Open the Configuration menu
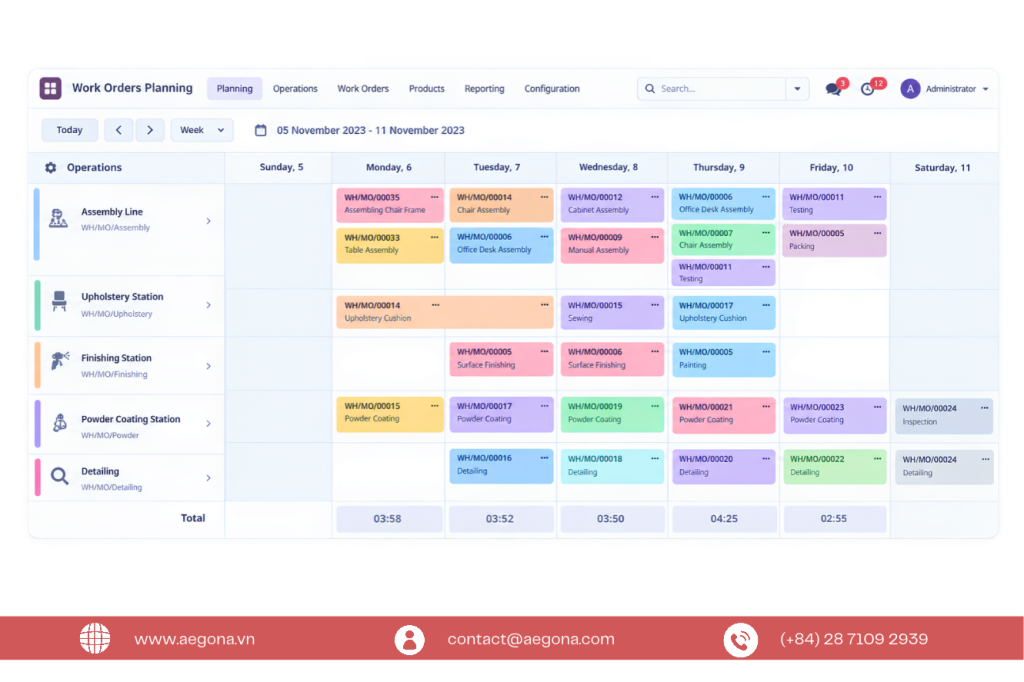 pos(552,89)
